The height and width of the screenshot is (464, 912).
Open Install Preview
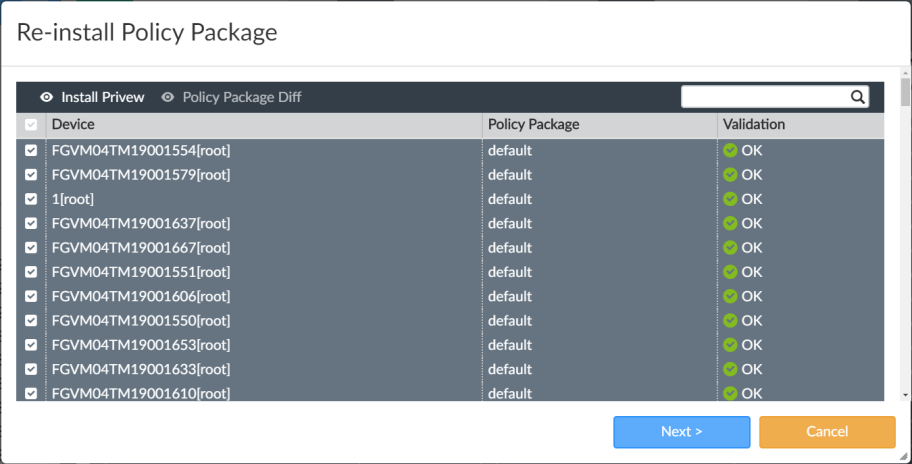click(92, 97)
